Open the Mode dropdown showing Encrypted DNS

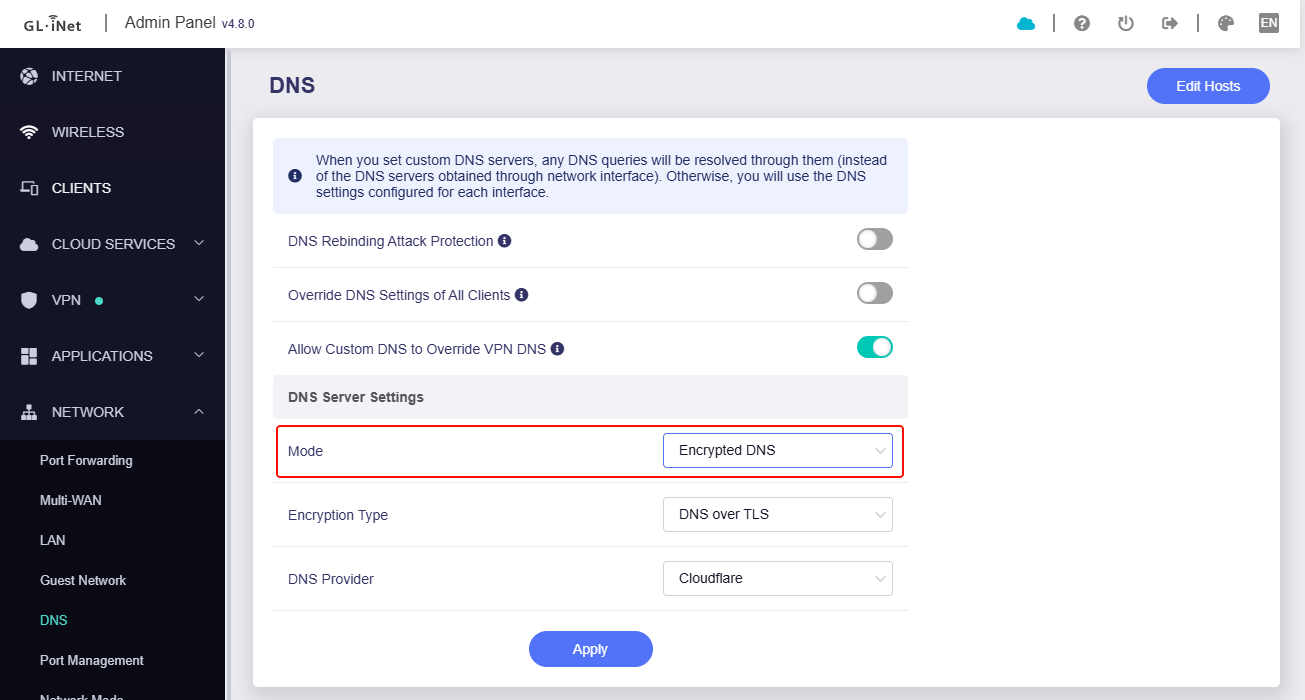tap(777, 451)
